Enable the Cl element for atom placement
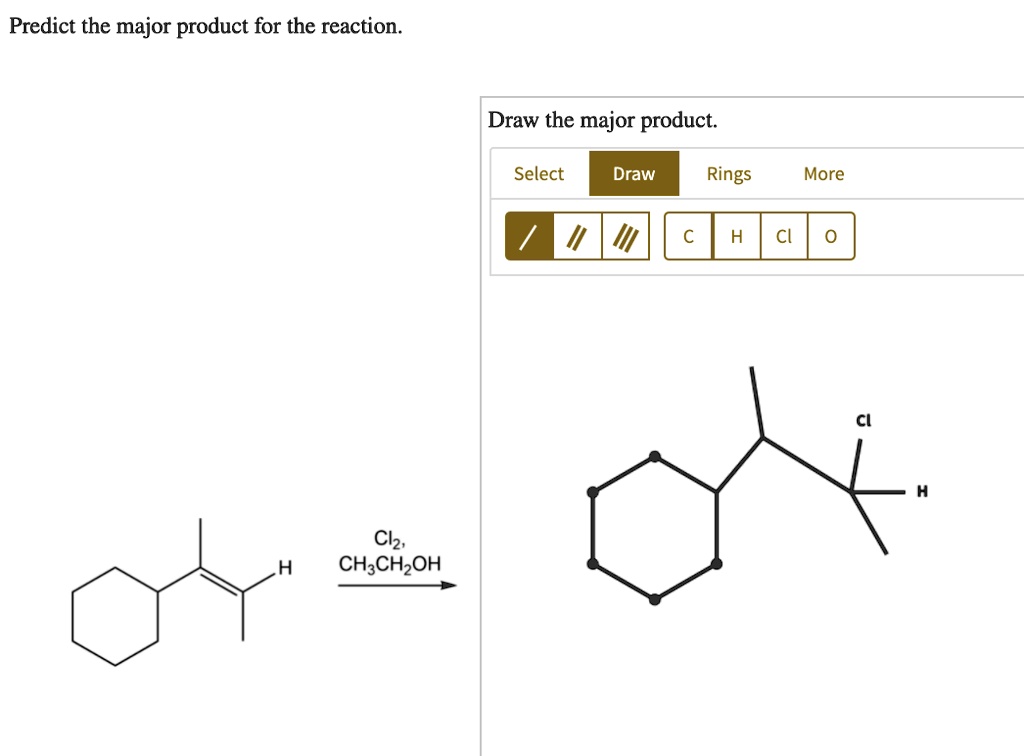The height and width of the screenshot is (756, 1024). pos(783,236)
